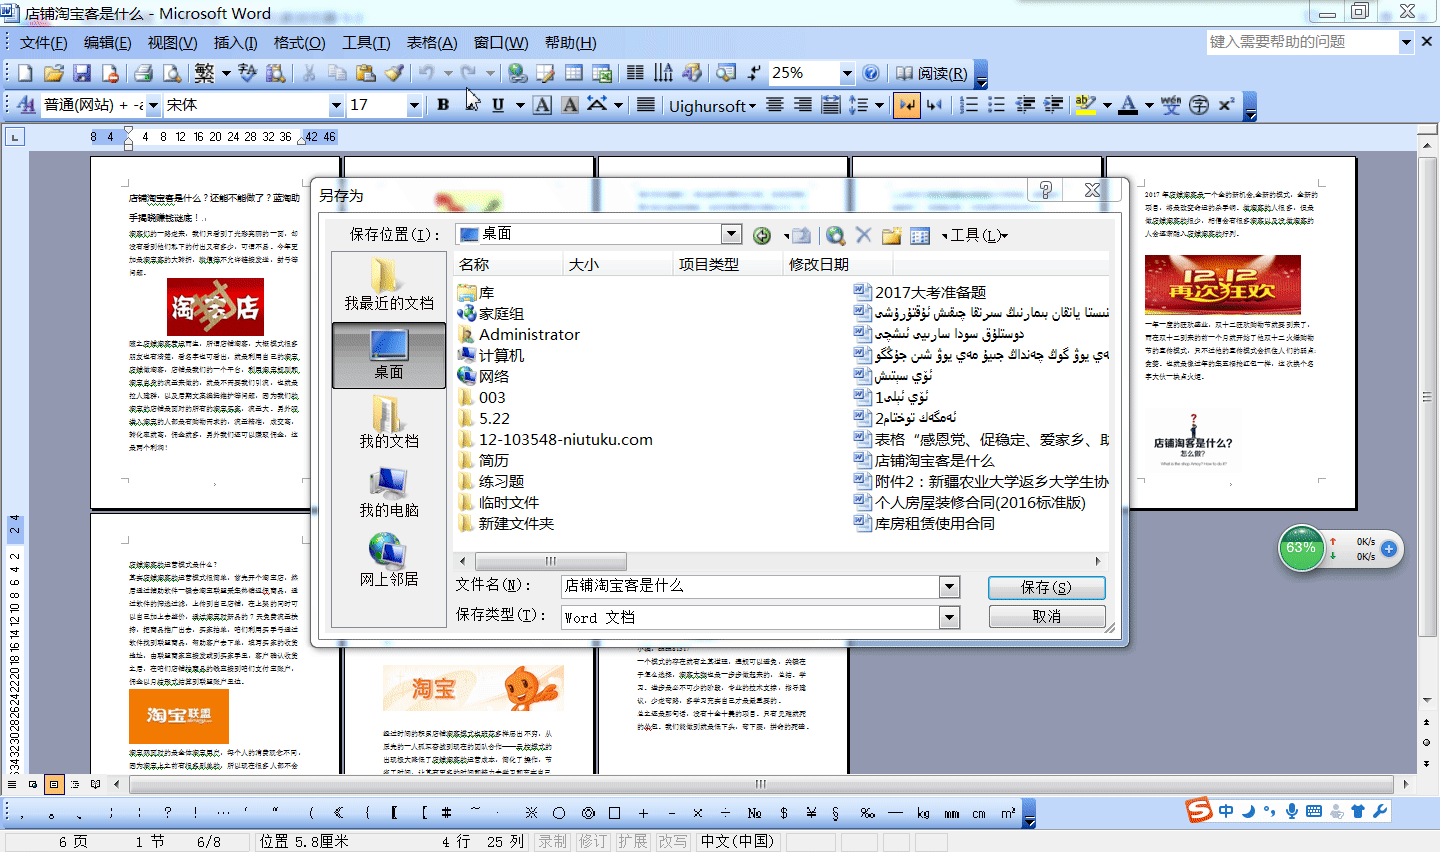
Task: Click the 繁 traditional Chinese conversion icon
Action: (x=204, y=72)
